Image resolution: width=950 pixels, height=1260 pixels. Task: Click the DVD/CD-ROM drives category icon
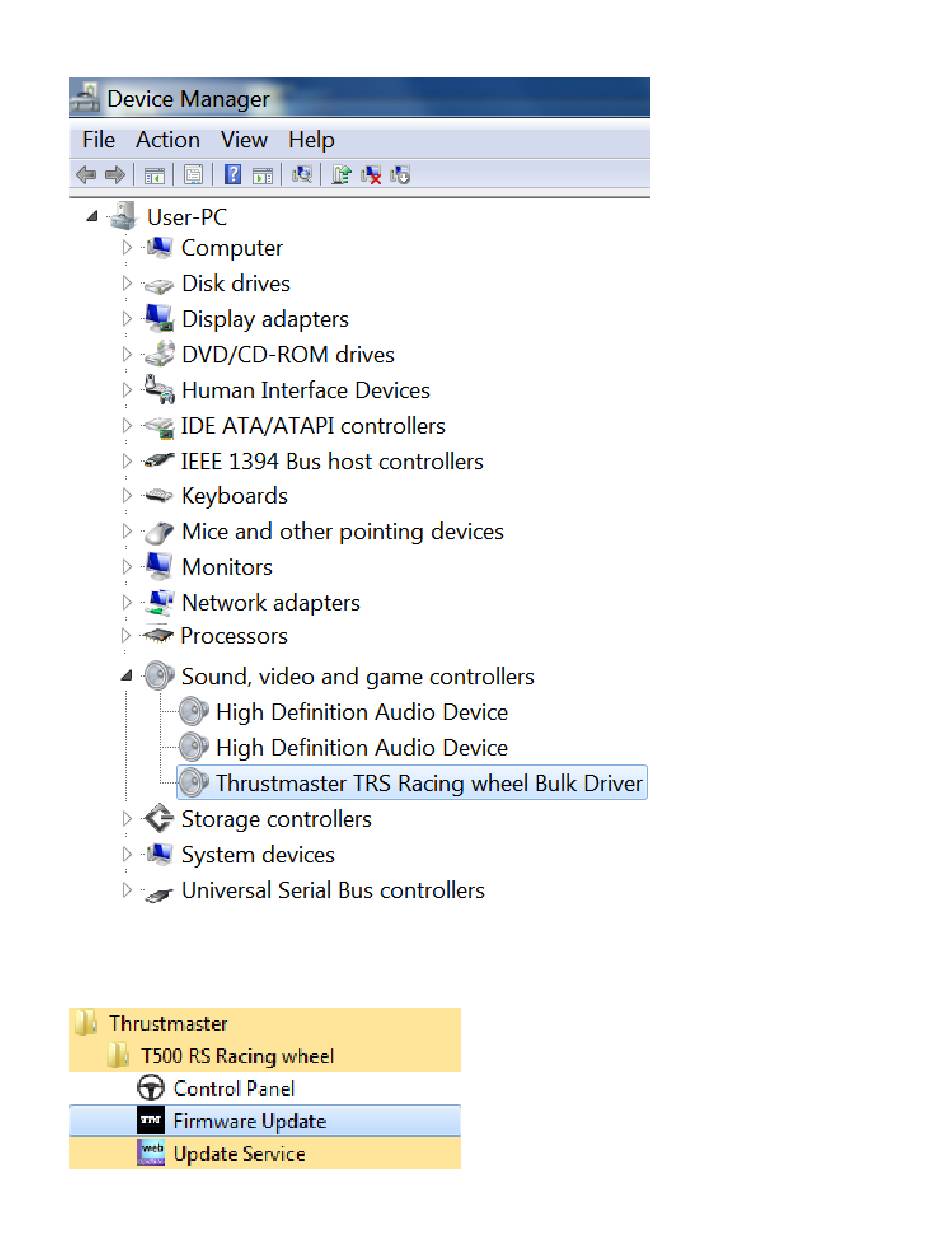coord(159,354)
